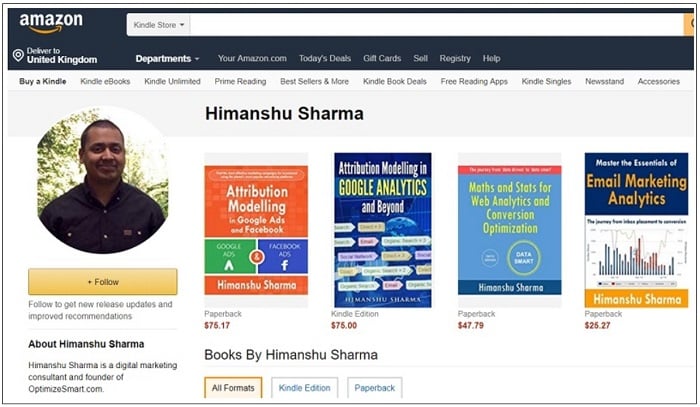Select Kindle Unlimited in the sub-navigation
This screenshot has height=407, width=700.
click(x=172, y=82)
